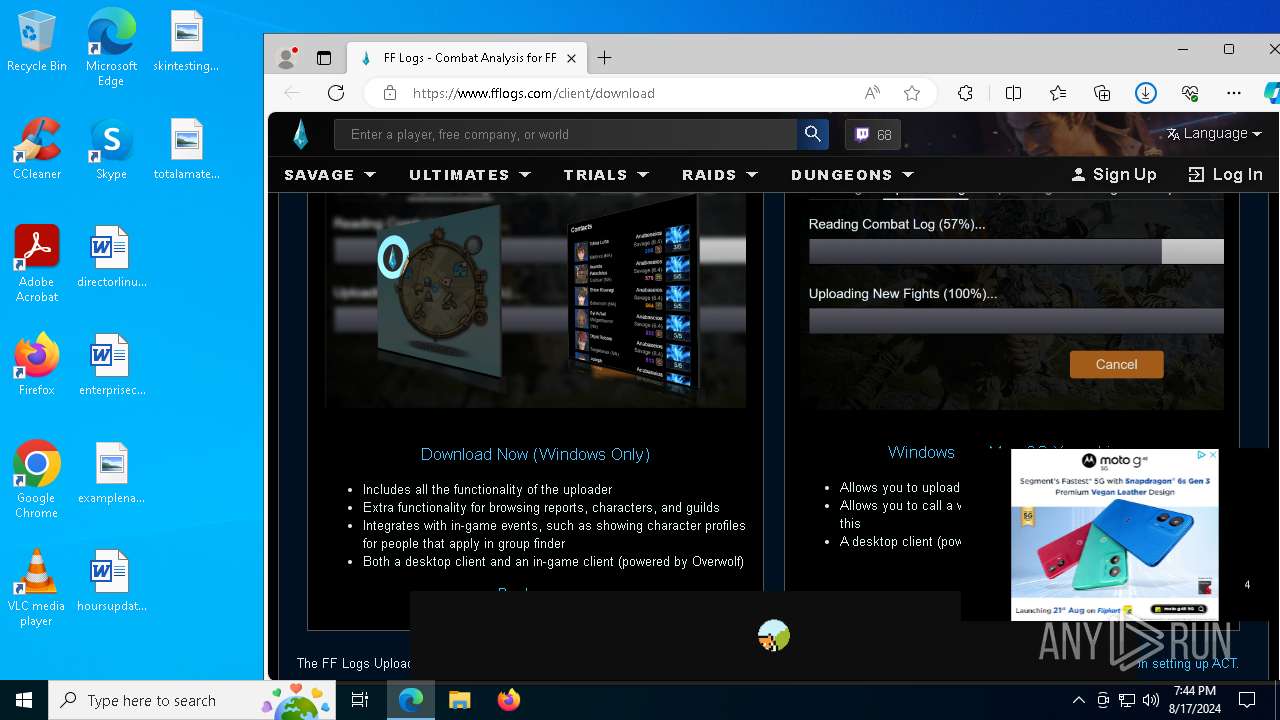Screen dimensions: 1280x720
Task: Click the Windows download link
Action: click(x=921, y=452)
